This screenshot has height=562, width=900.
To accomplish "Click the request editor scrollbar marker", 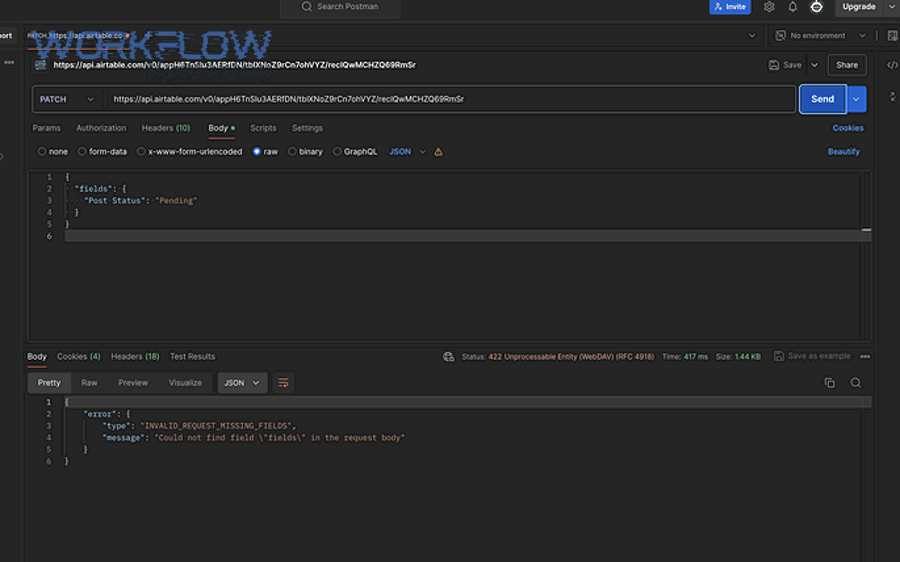I will click(866, 230).
